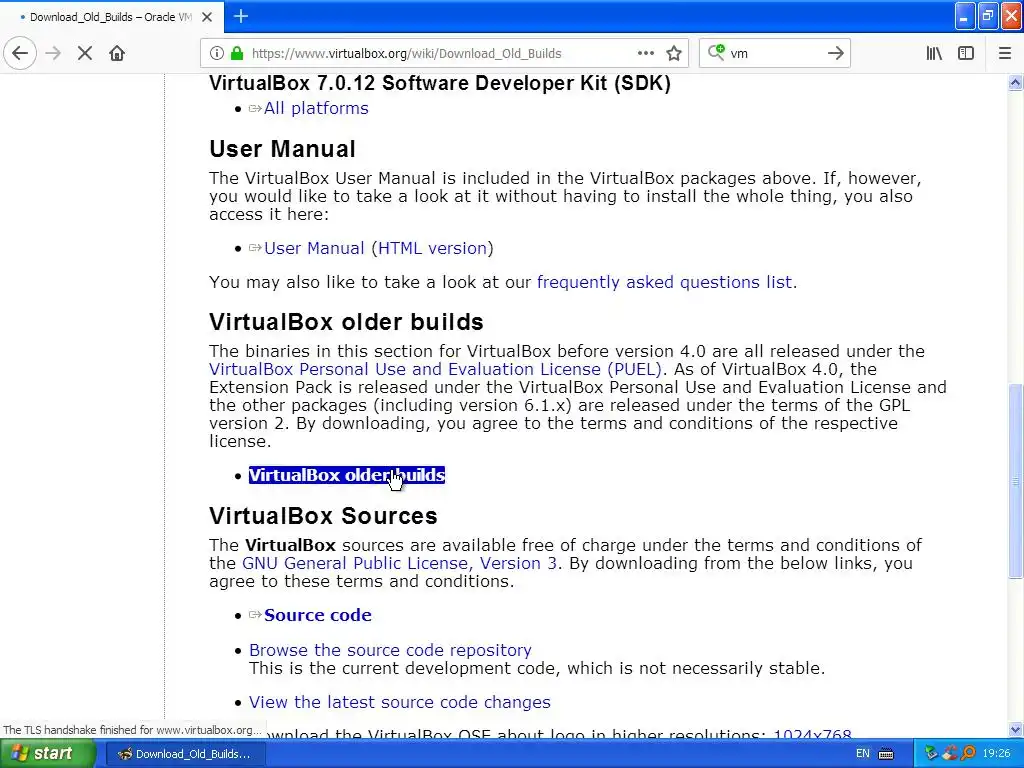Click the middle system tray icon
This screenshot has width=1024, height=768.
click(x=950, y=754)
